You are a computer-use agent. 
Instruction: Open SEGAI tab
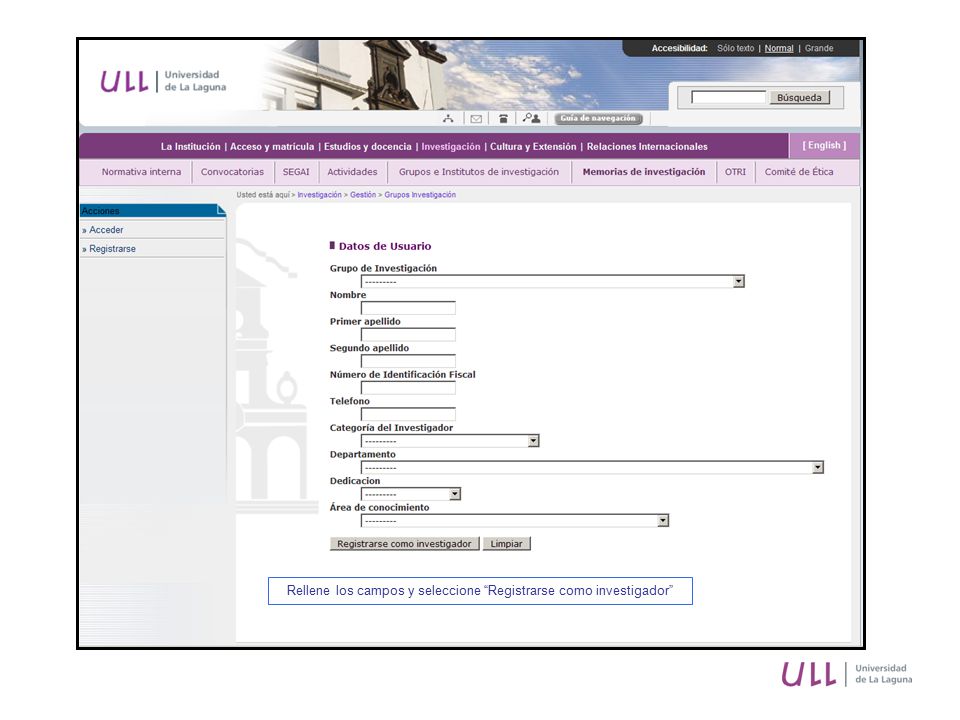[x=296, y=172]
